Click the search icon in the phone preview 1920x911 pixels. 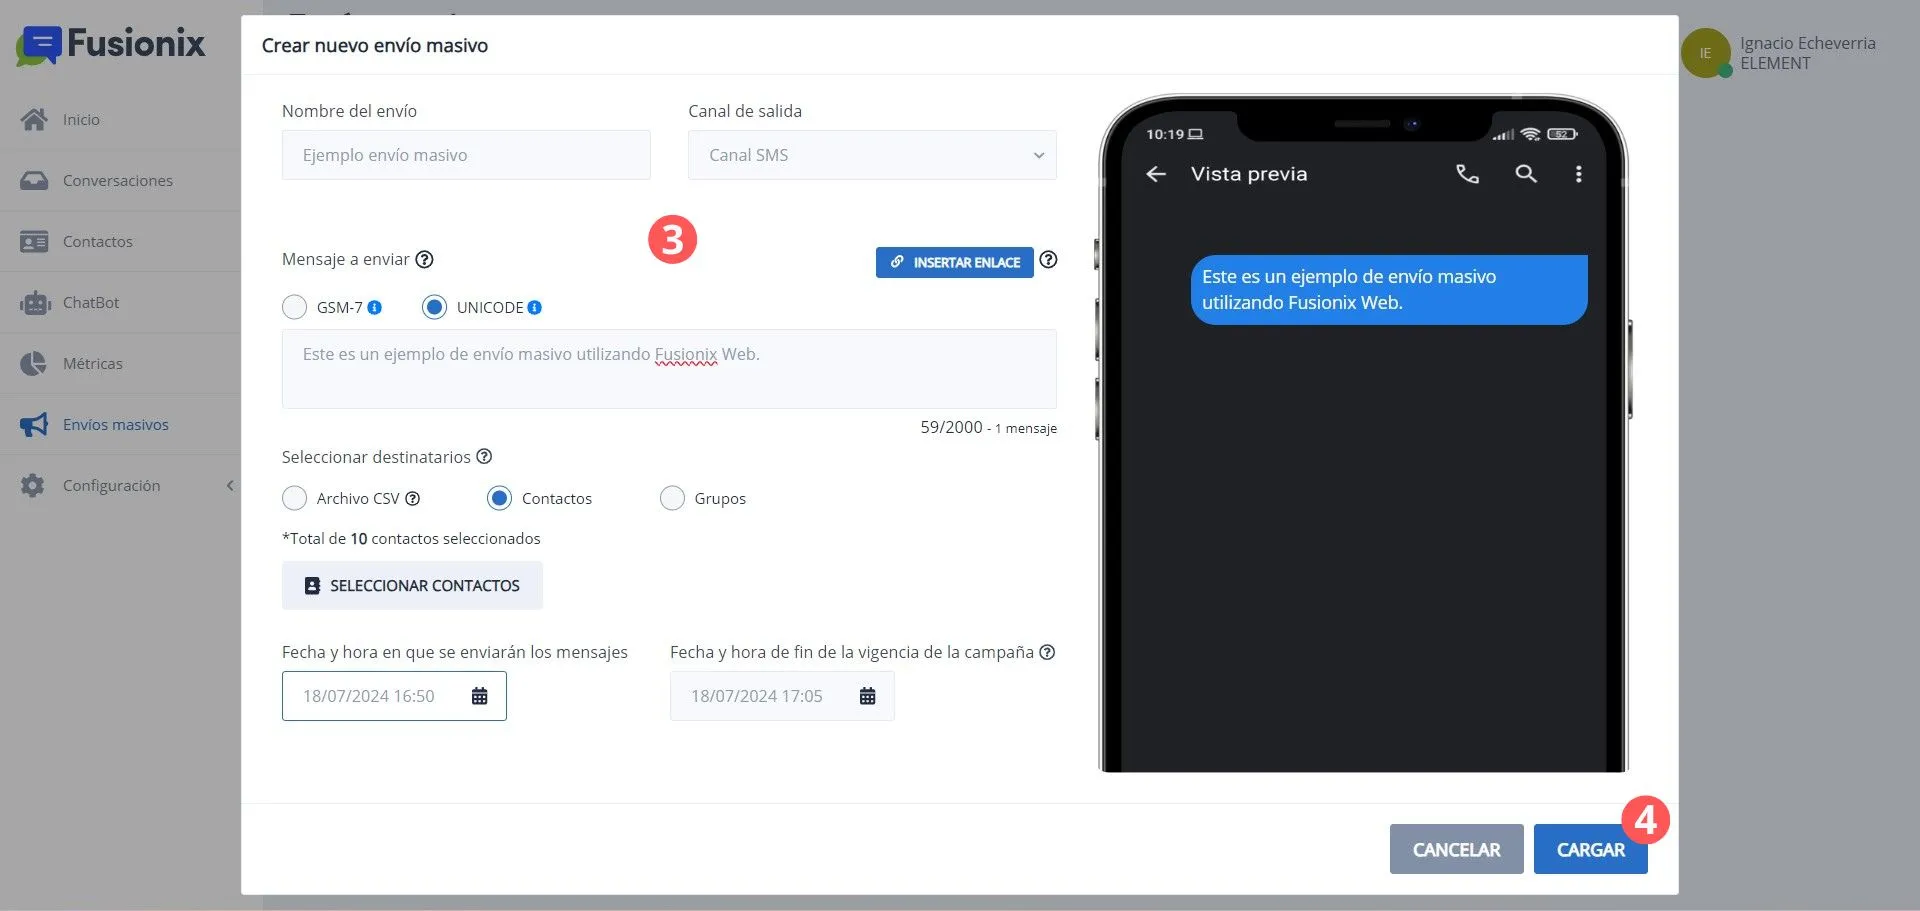(x=1526, y=174)
